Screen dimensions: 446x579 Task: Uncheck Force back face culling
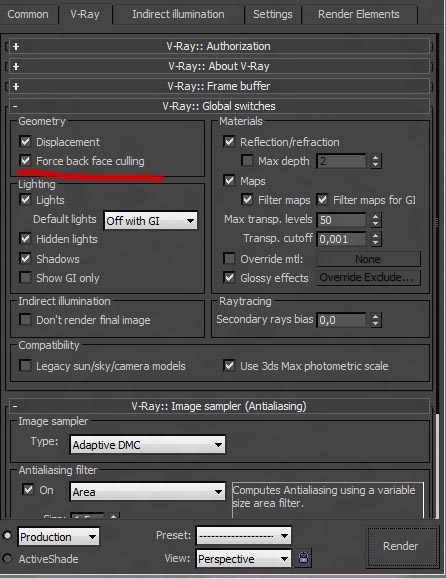[25, 161]
